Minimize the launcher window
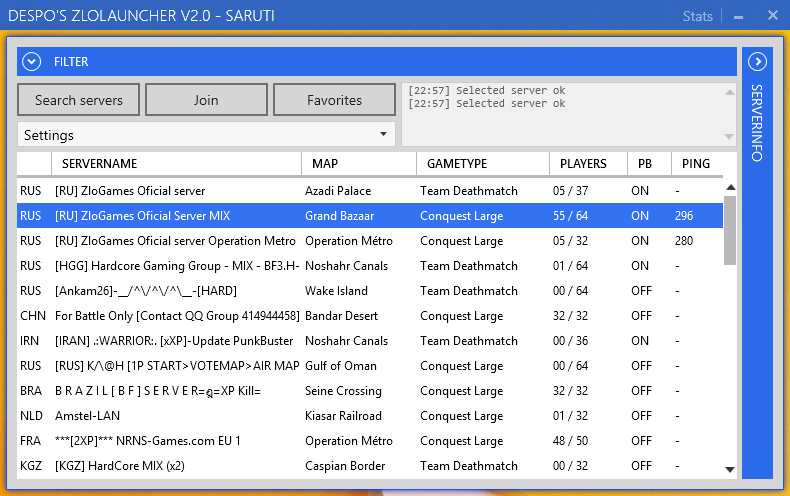The height and width of the screenshot is (496, 790). tap(739, 17)
